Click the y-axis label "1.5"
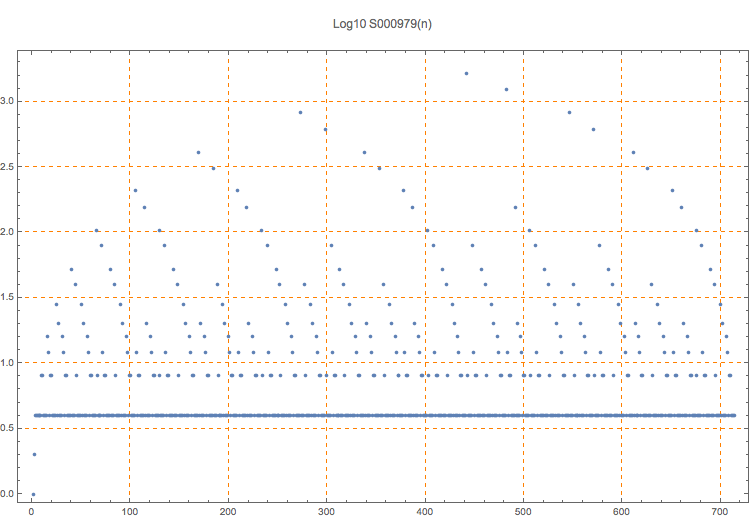Image resolution: width=750 pixels, height=520 pixels. point(6,298)
